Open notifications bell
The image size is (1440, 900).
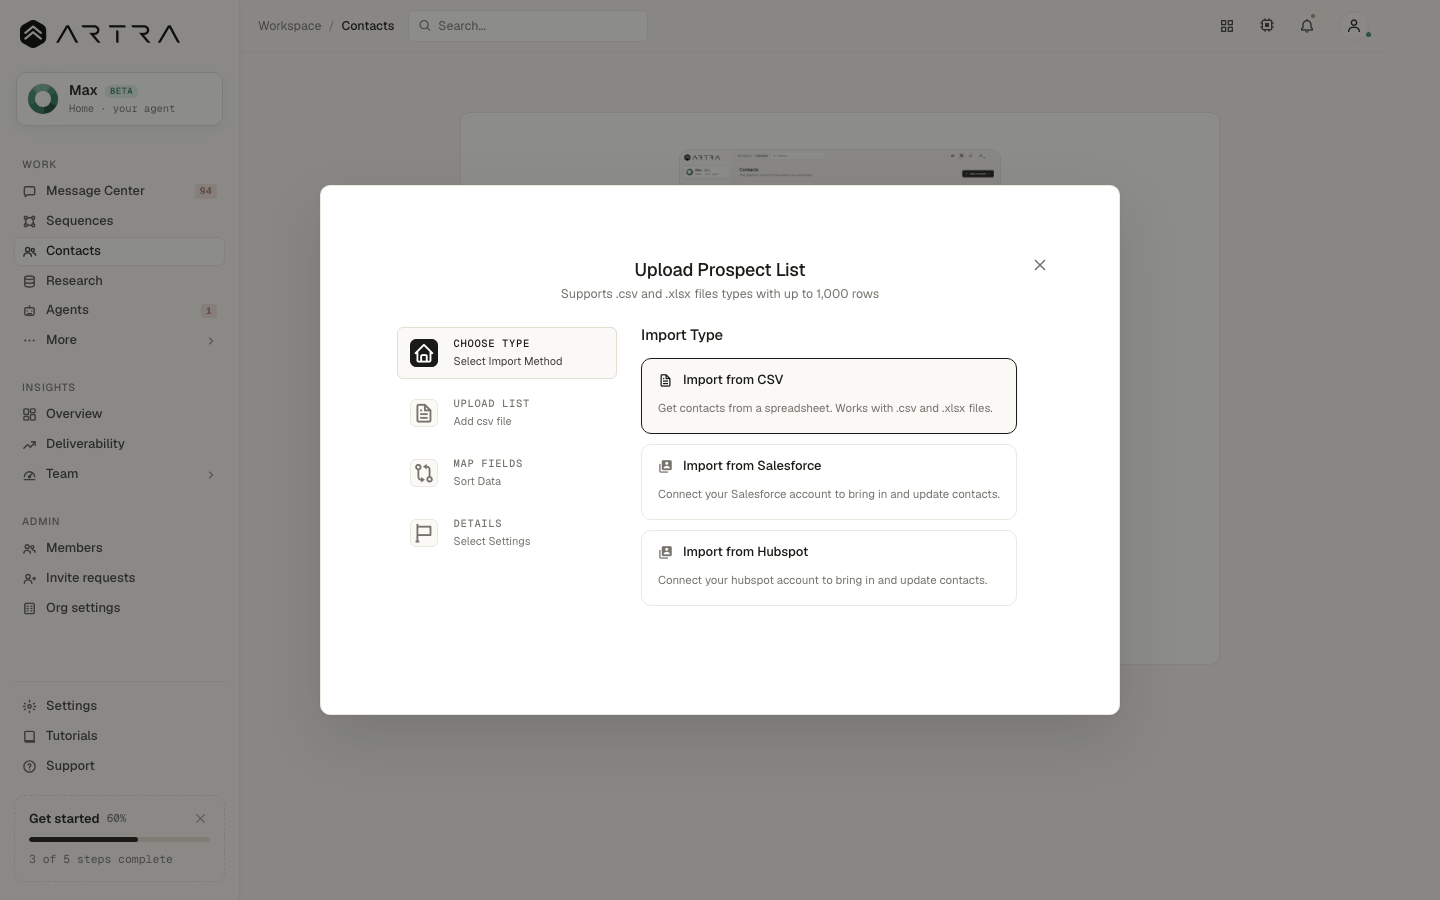(1307, 26)
